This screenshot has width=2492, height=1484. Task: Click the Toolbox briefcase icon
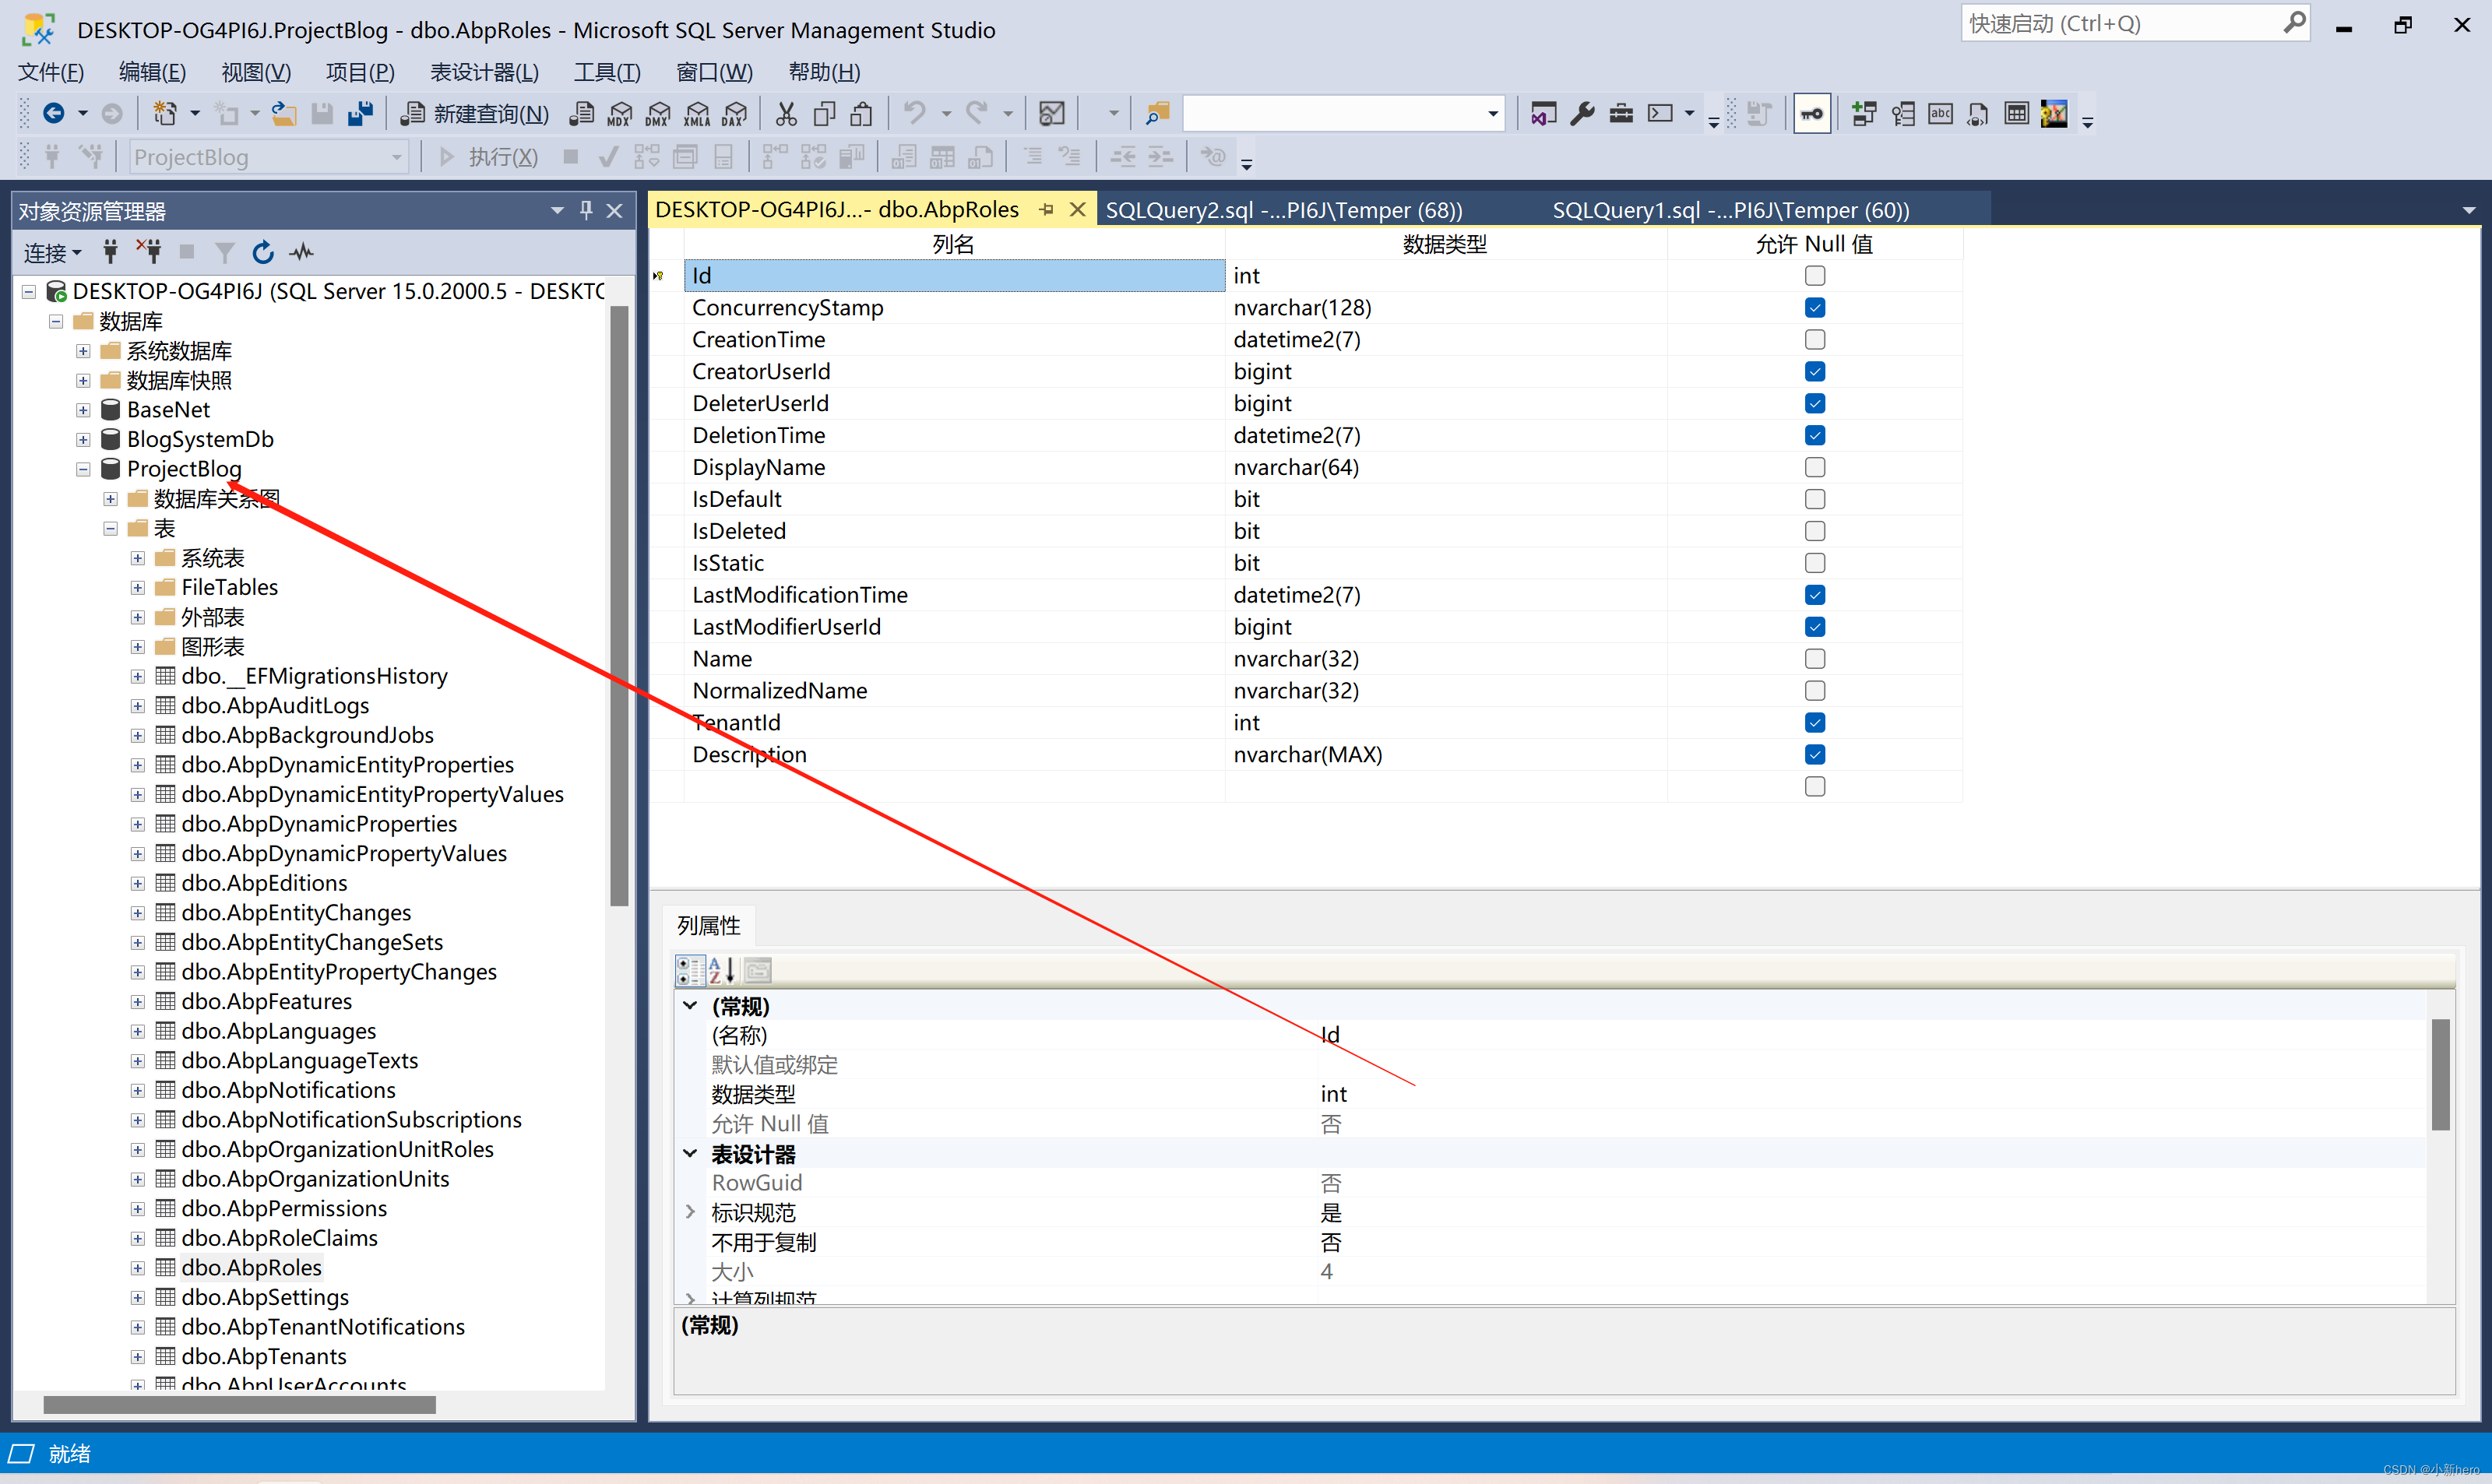point(1621,114)
